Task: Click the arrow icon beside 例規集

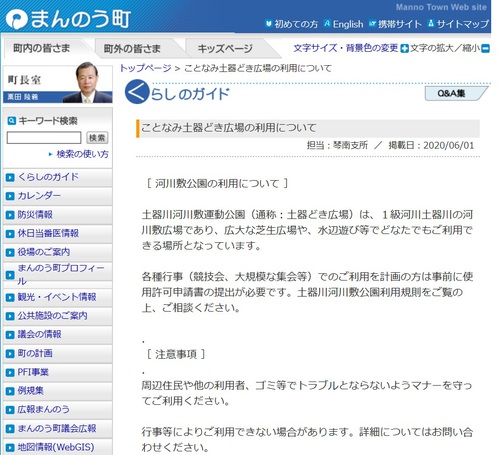Action: click(x=10, y=391)
